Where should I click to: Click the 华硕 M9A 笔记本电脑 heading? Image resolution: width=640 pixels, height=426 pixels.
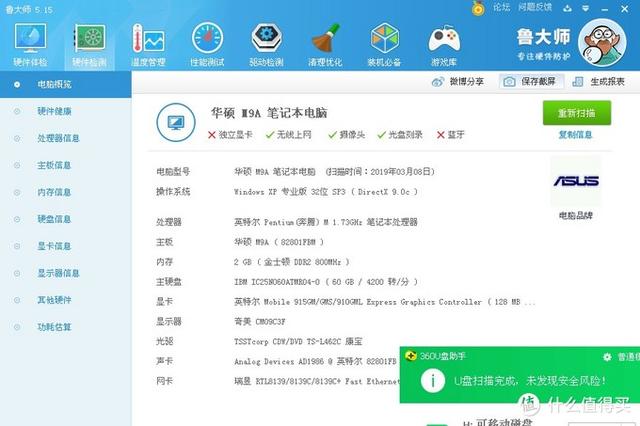pyautogui.click(x=269, y=113)
